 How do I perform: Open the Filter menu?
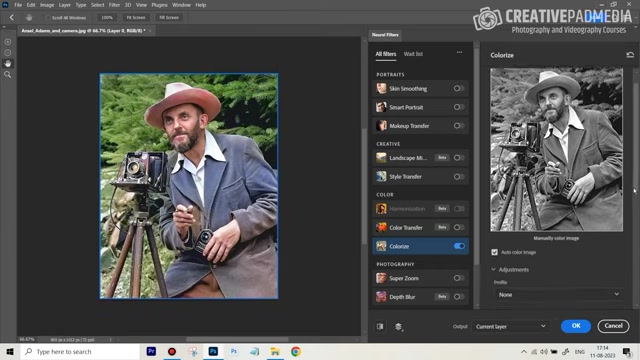114,5
